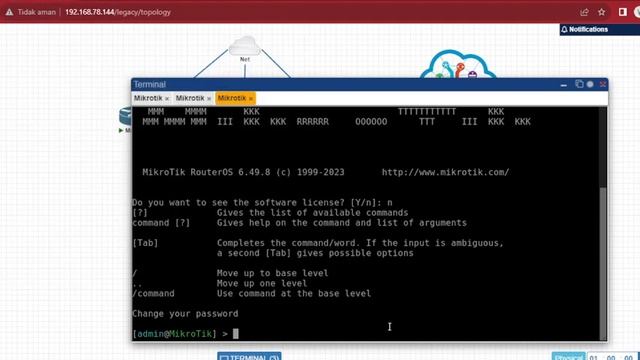Click the Terminal window title bar text
The height and width of the screenshot is (360, 640).
pyautogui.click(x=149, y=84)
